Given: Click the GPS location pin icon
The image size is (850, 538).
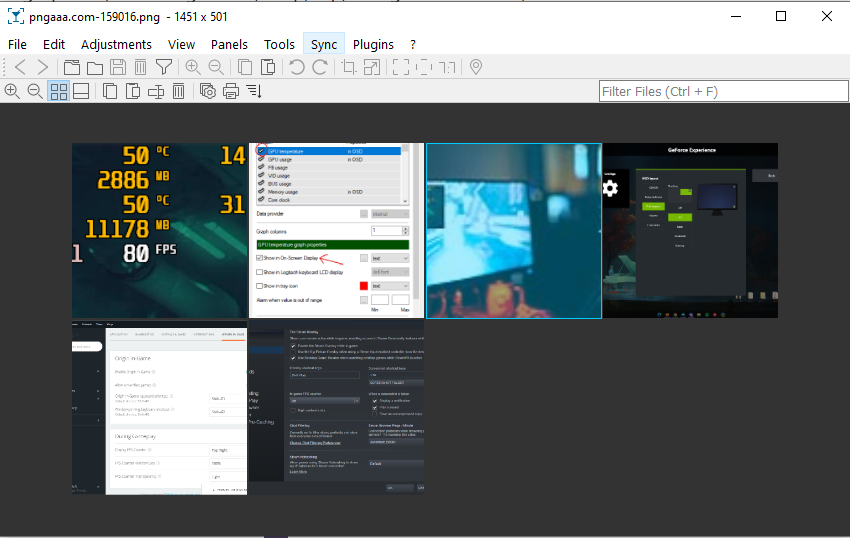Looking at the screenshot, I should click(x=476, y=67).
